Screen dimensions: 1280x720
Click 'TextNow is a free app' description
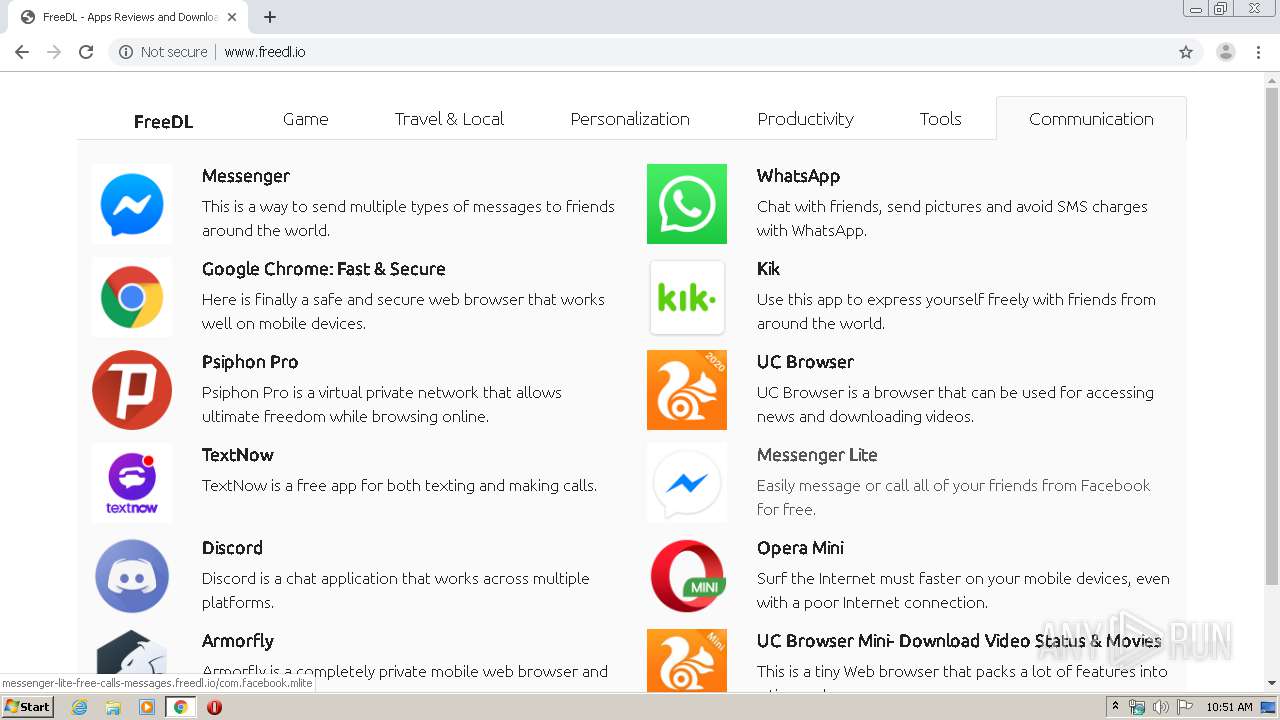(x=400, y=486)
